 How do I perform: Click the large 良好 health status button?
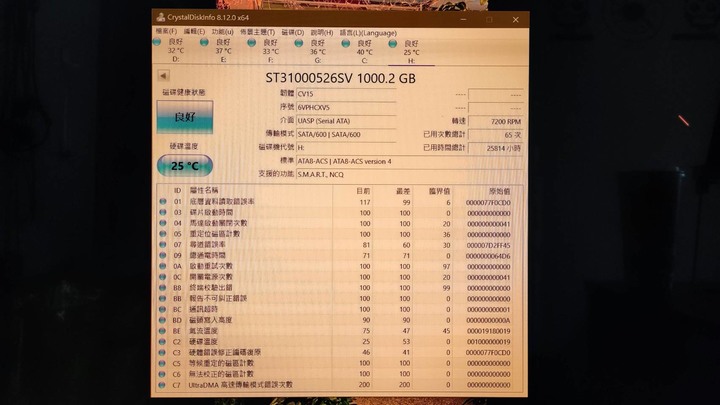[185, 117]
